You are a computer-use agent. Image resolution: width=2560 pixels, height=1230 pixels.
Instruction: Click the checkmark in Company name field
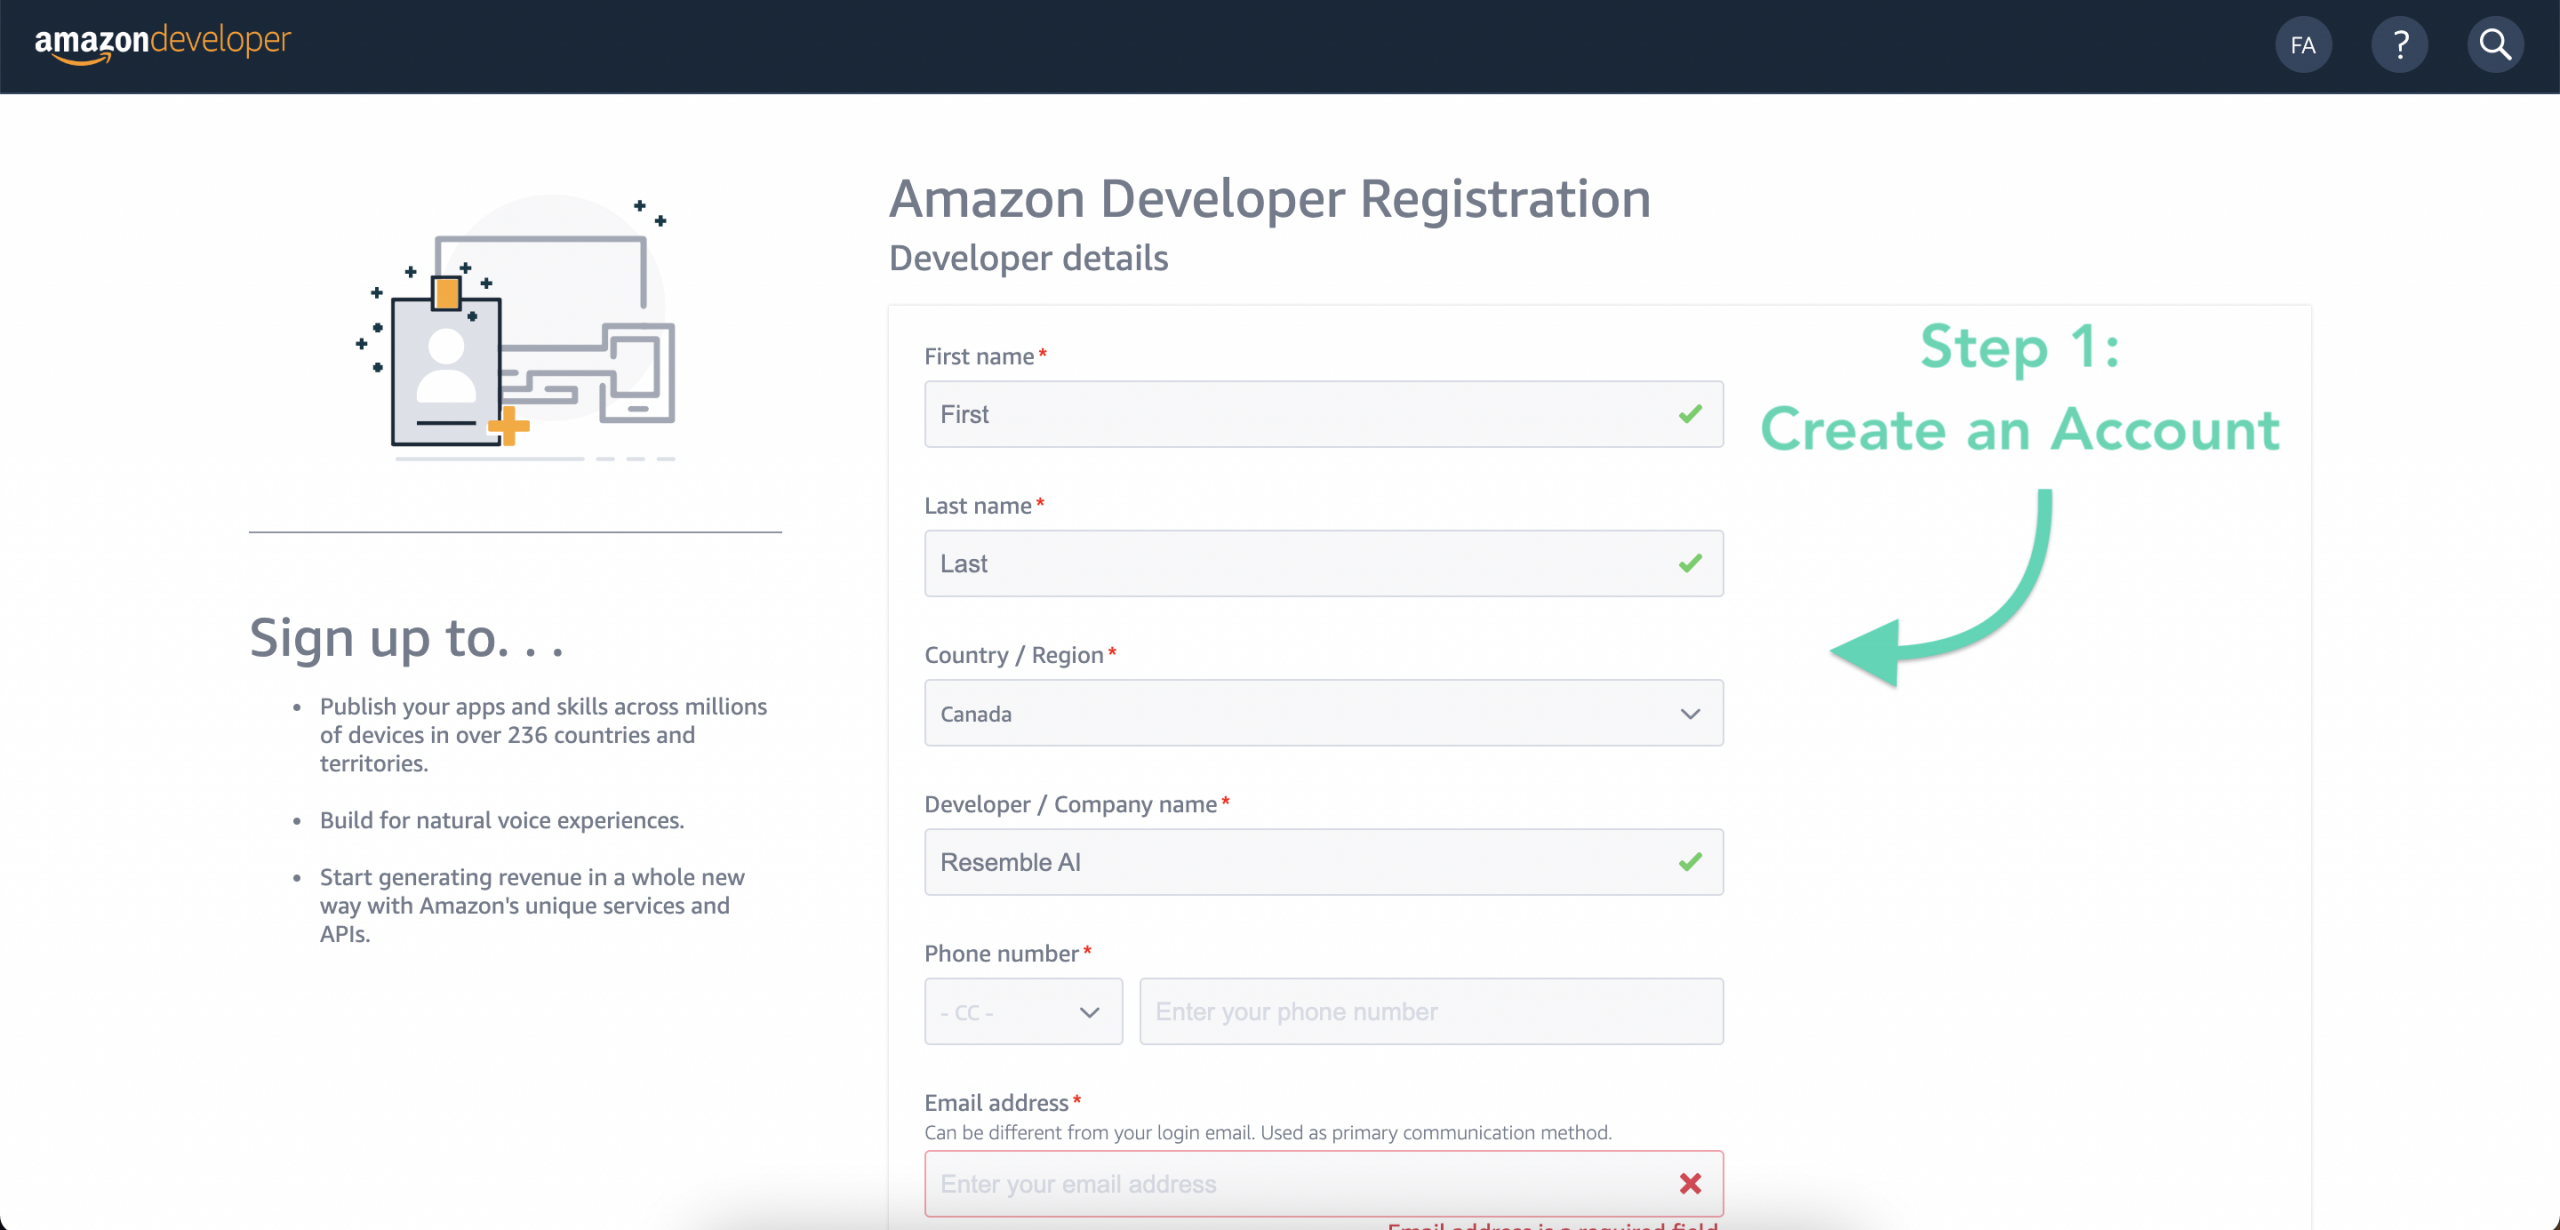(1690, 861)
